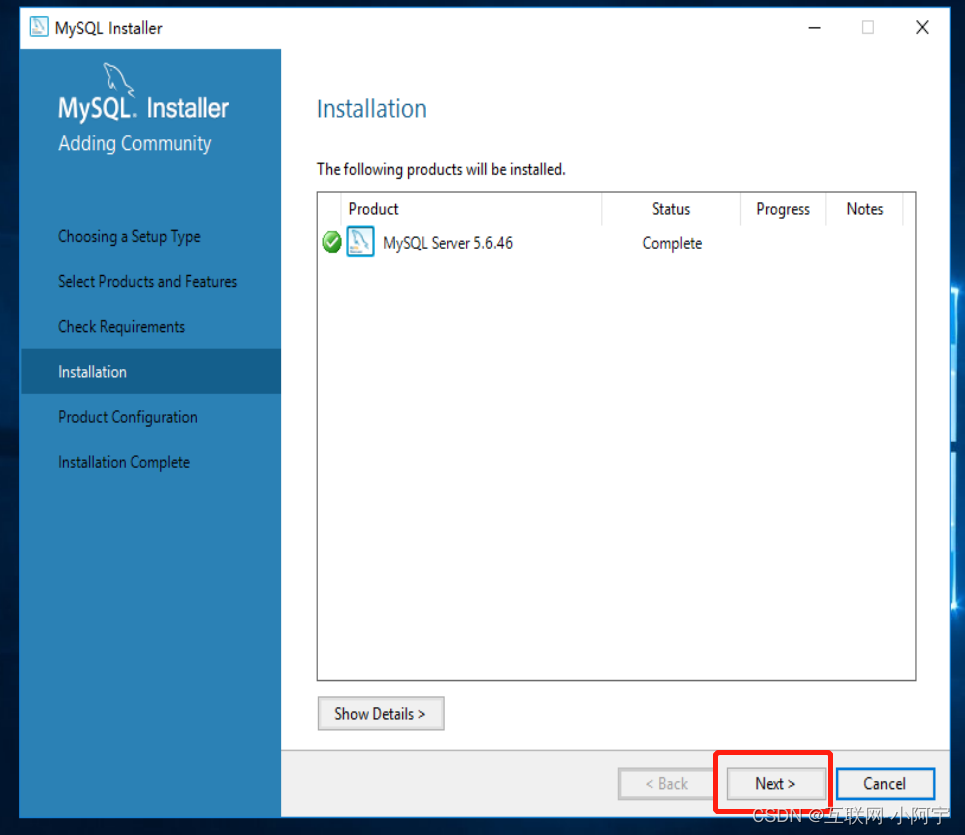Click the Status column header

[670, 209]
